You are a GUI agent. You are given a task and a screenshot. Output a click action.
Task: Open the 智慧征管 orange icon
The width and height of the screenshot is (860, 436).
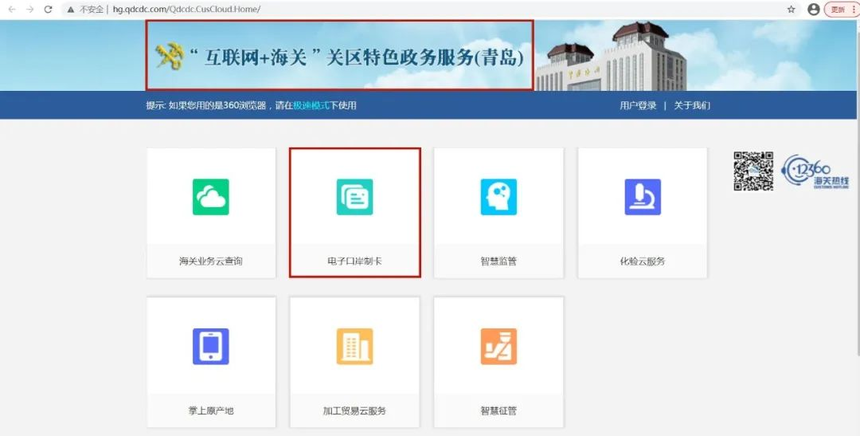[x=498, y=346]
